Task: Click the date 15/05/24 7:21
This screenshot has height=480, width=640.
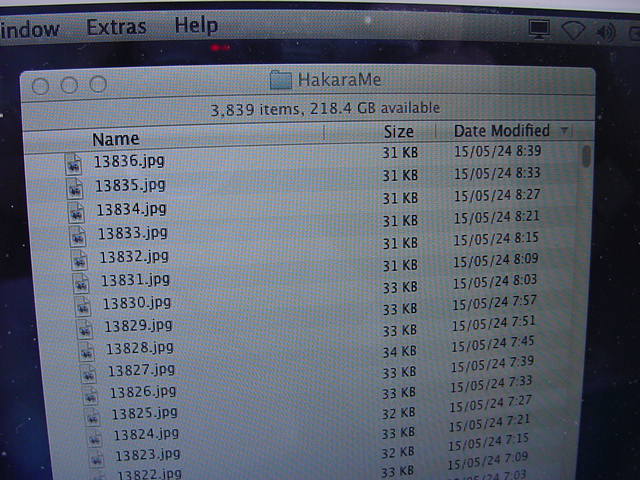Action: pos(489,423)
